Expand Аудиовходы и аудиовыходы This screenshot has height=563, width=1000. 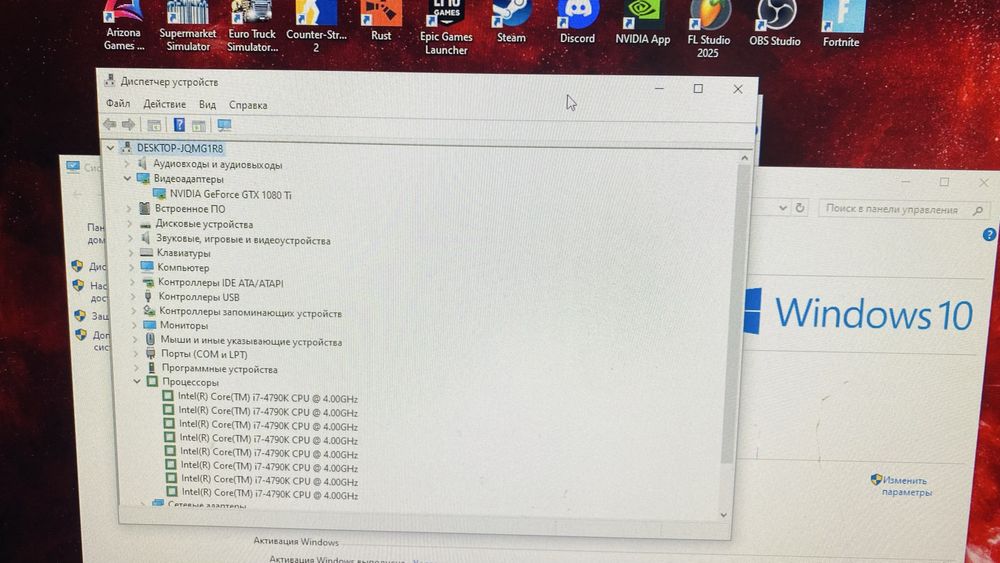(x=126, y=164)
